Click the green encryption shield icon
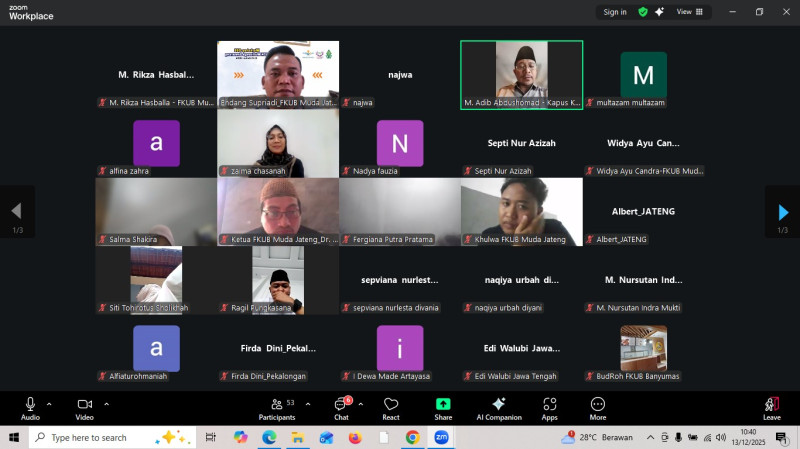Viewport: 800px width, 449px height. (644, 12)
